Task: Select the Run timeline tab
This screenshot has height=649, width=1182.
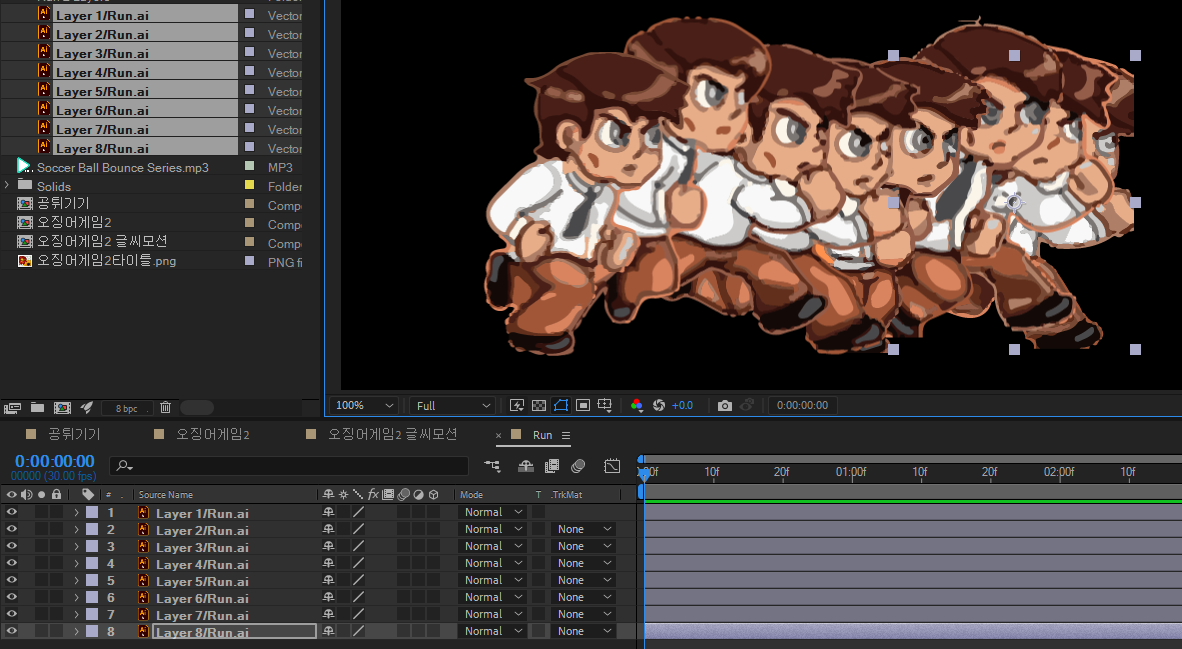Action: (542, 435)
